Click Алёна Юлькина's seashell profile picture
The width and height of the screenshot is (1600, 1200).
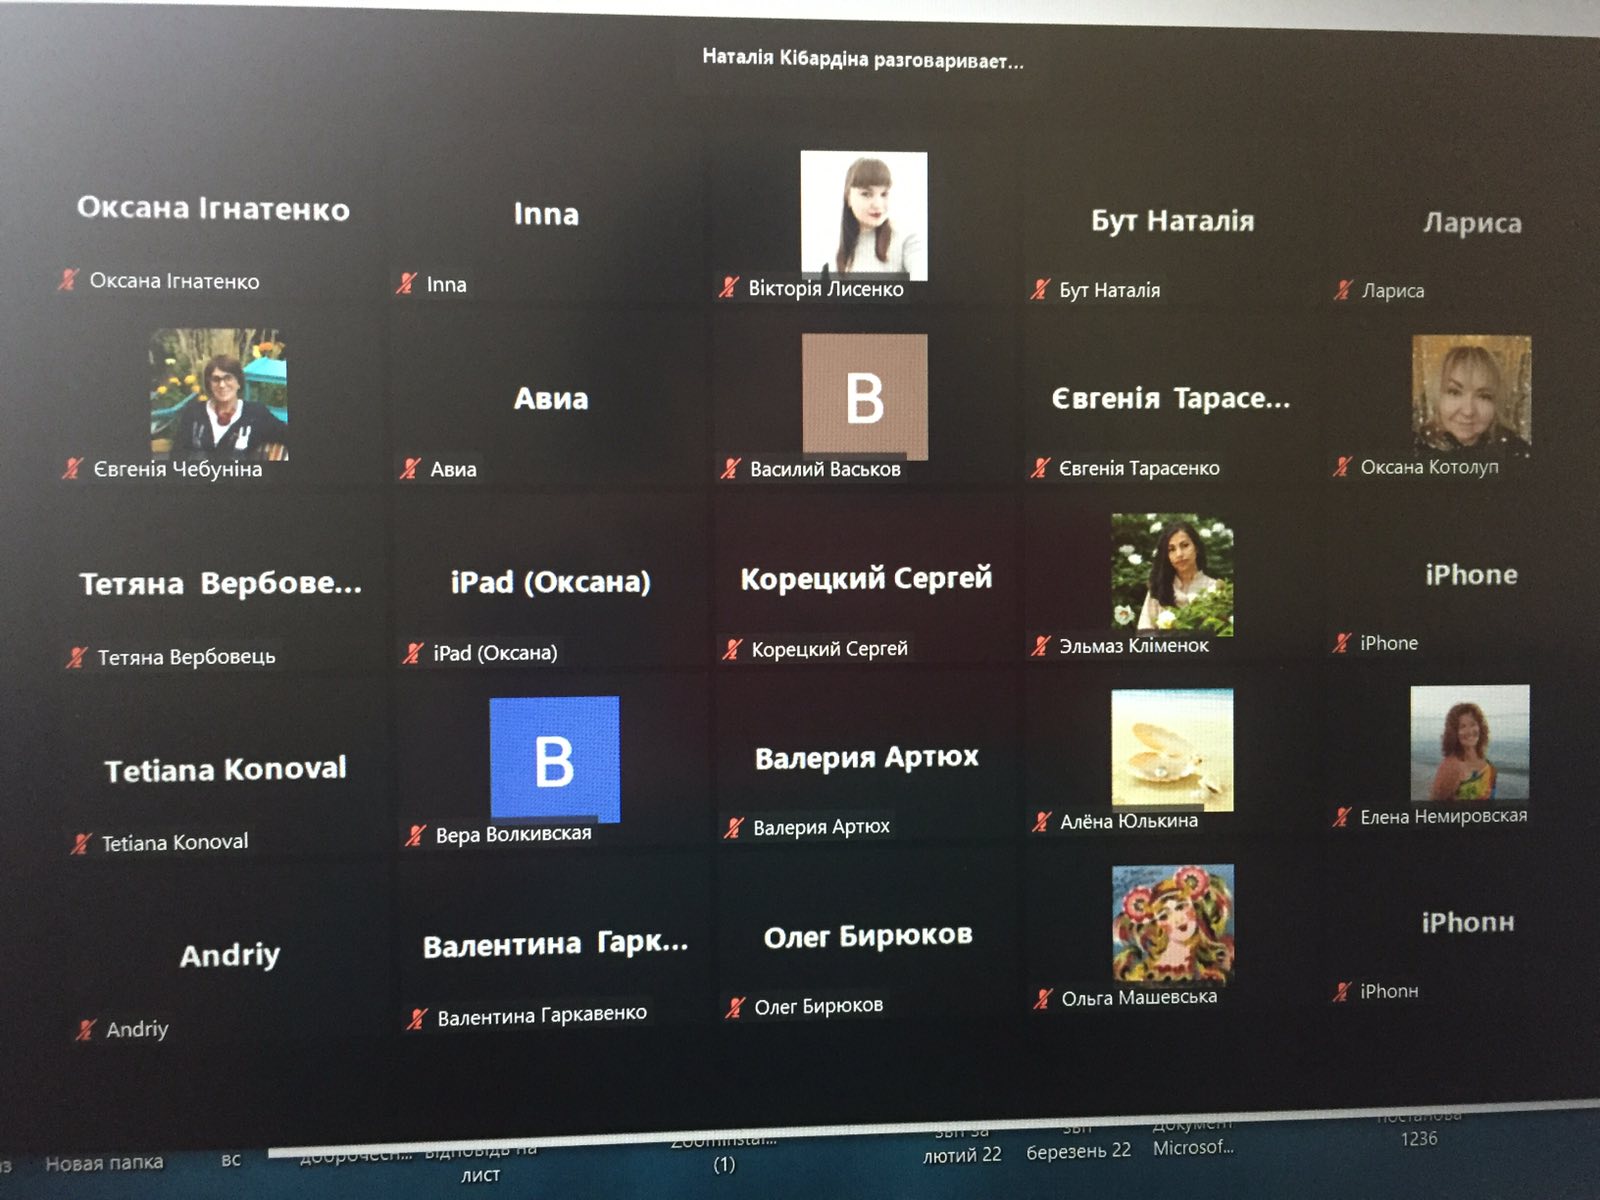pos(1172,749)
